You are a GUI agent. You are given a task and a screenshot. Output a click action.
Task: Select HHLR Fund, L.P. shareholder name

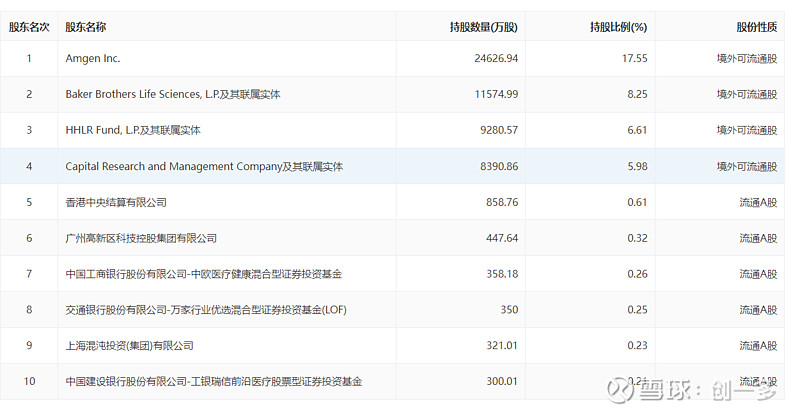pos(133,130)
